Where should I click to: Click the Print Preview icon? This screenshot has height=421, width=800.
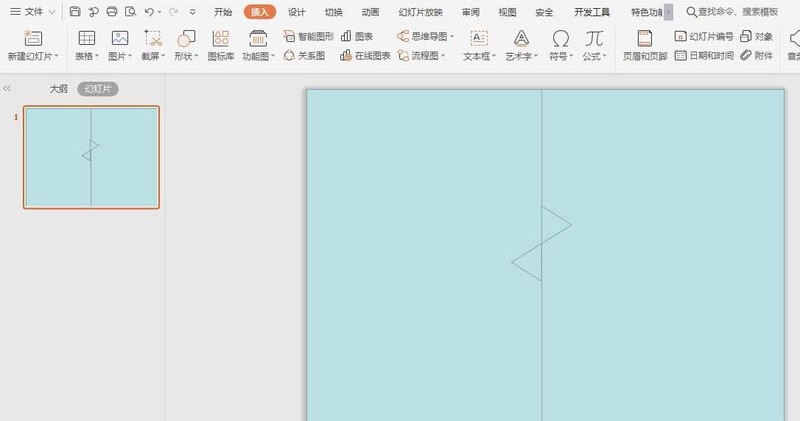tap(130, 11)
